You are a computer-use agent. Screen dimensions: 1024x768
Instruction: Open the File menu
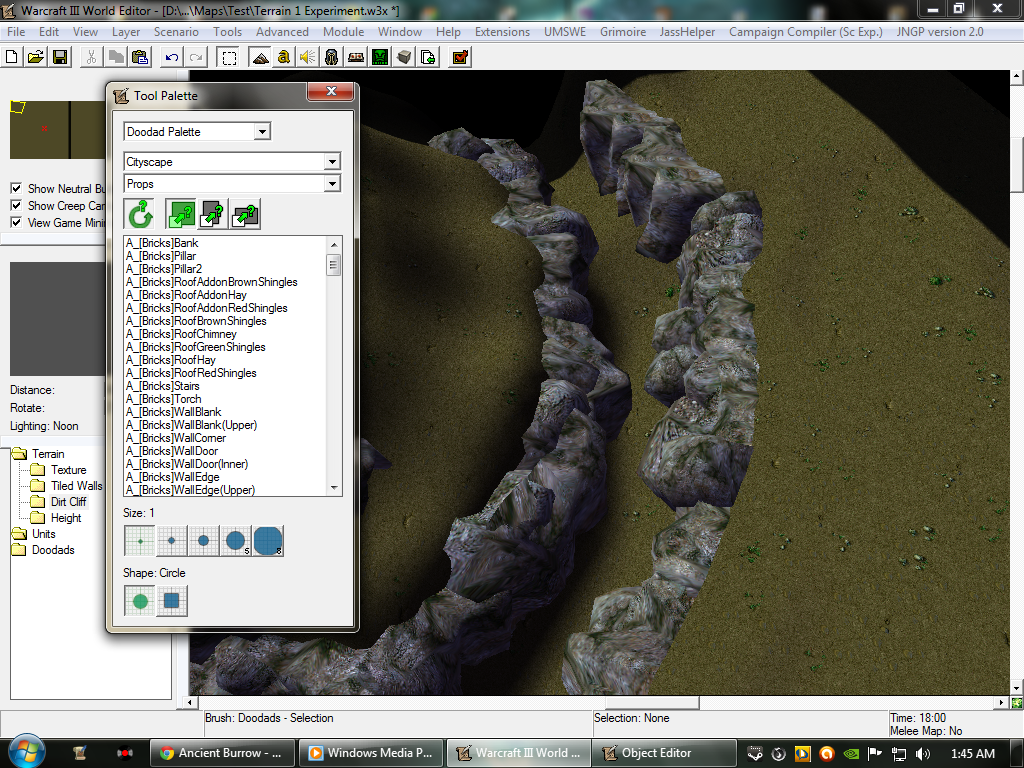tap(16, 31)
